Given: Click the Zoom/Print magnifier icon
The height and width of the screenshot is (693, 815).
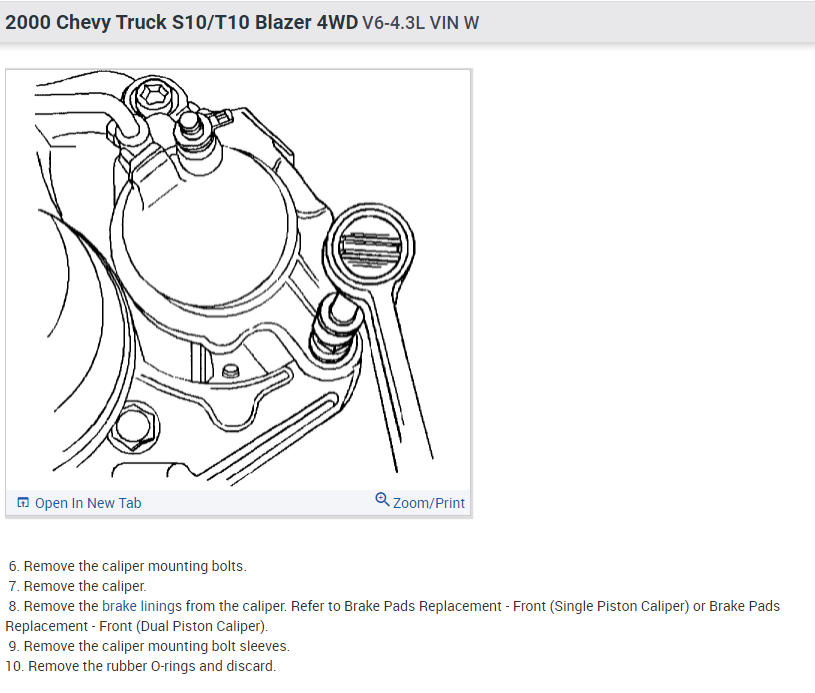Looking at the screenshot, I should tap(382, 500).
